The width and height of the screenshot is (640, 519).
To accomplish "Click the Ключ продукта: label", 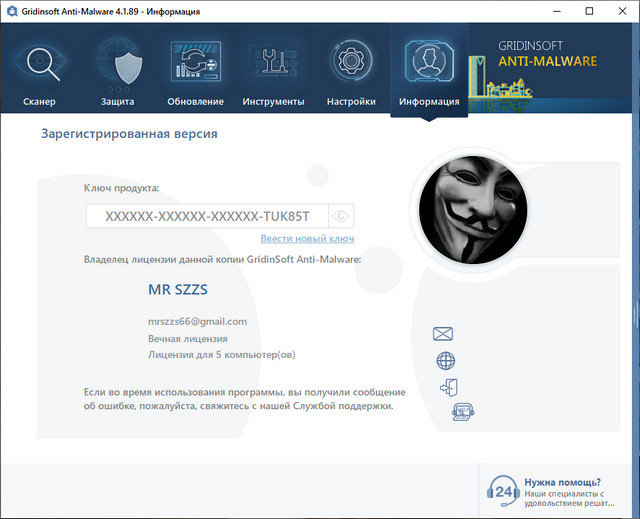I will [x=121, y=188].
